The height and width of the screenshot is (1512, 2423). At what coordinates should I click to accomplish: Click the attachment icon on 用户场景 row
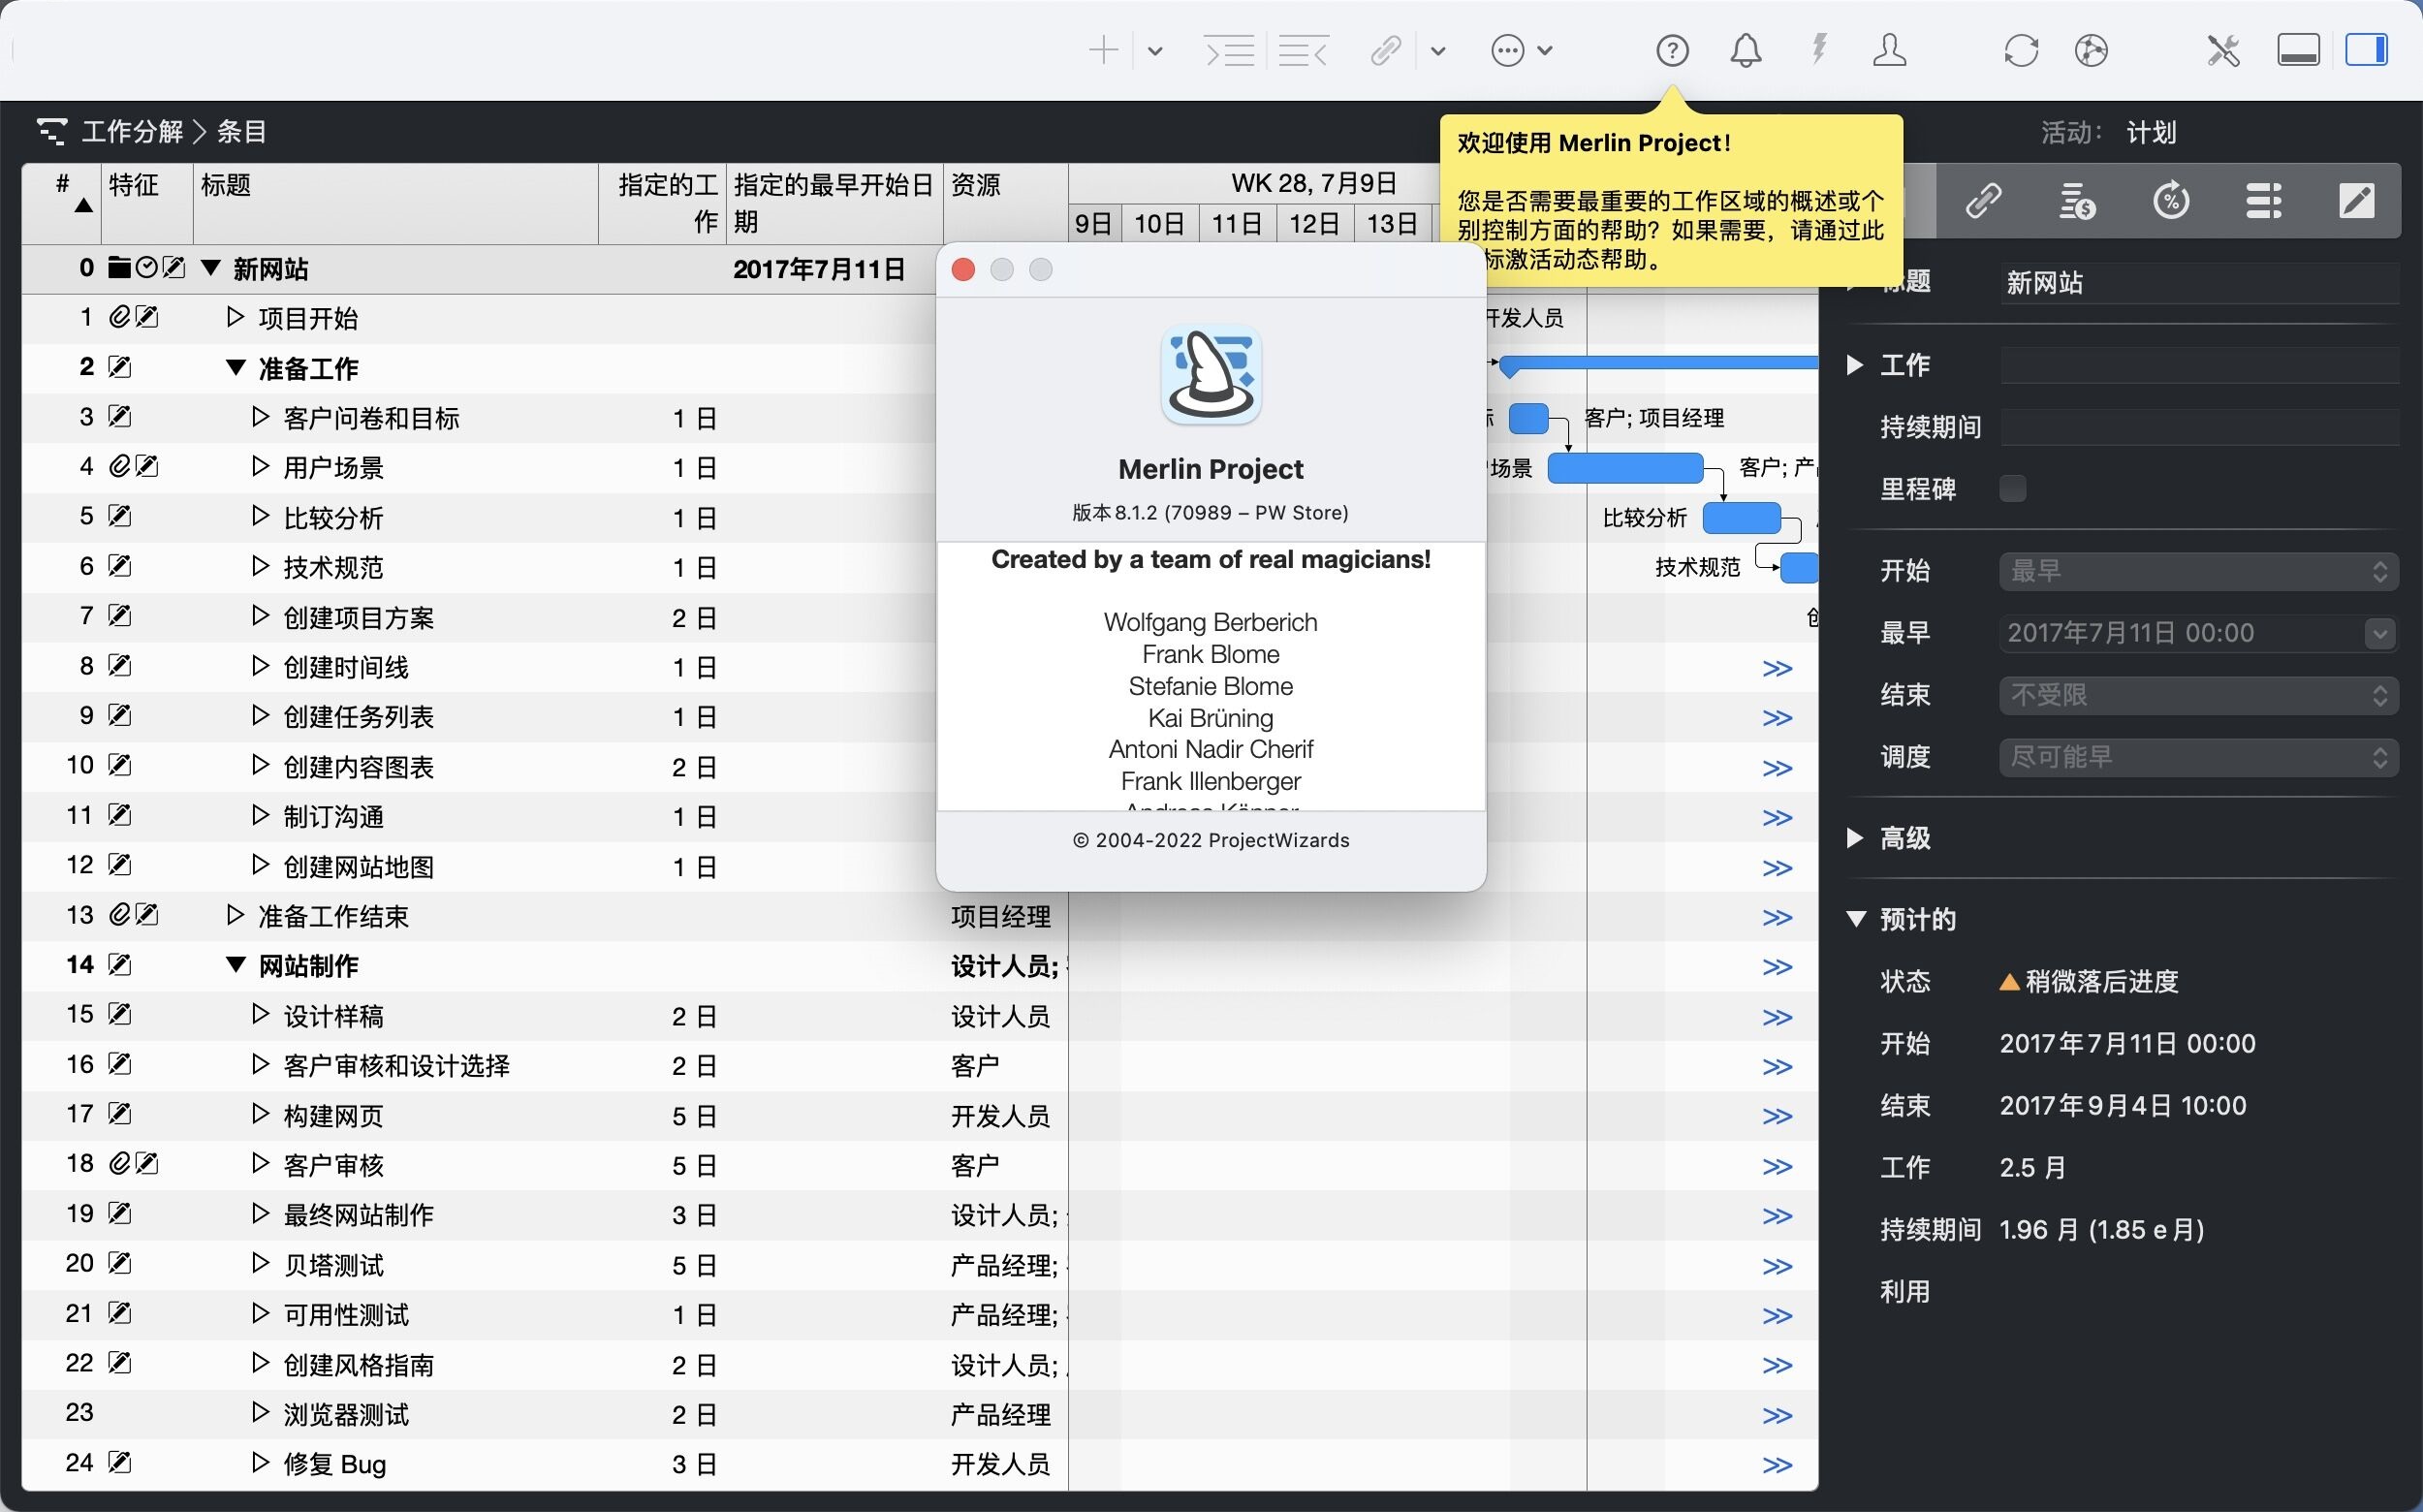[x=119, y=466]
